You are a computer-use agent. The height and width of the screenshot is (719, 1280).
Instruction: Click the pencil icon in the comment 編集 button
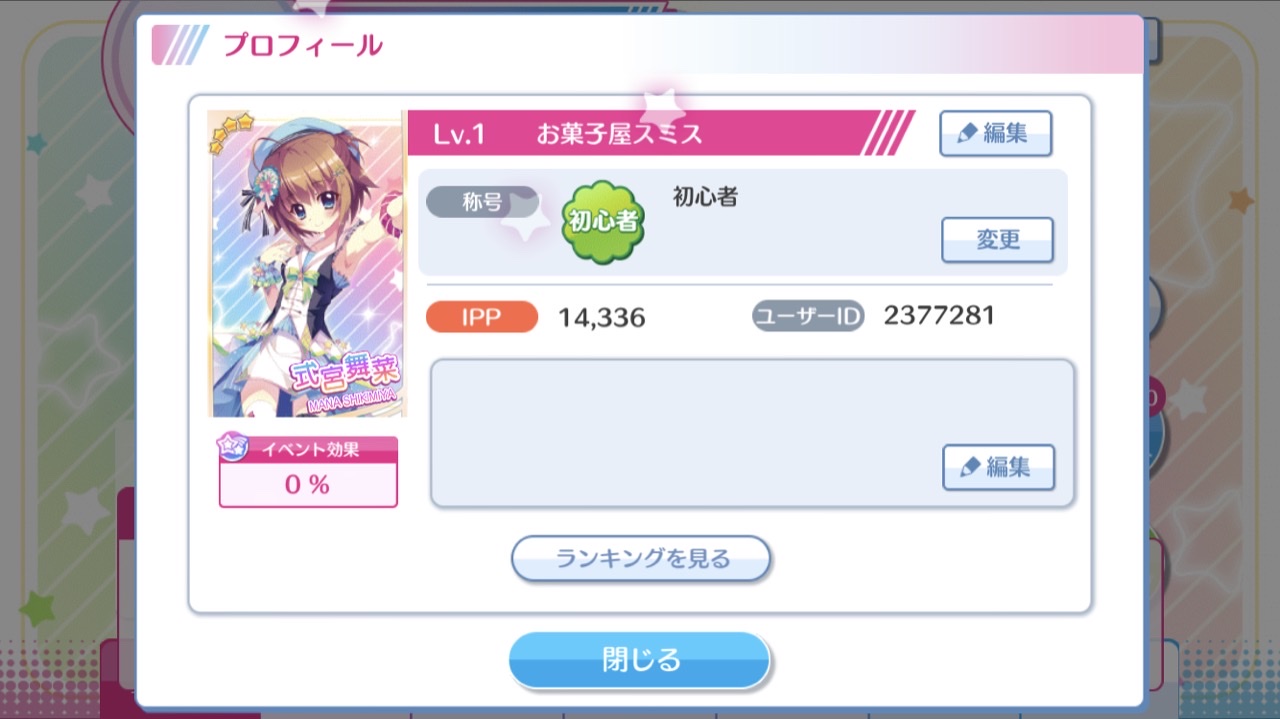coord(969,468)
